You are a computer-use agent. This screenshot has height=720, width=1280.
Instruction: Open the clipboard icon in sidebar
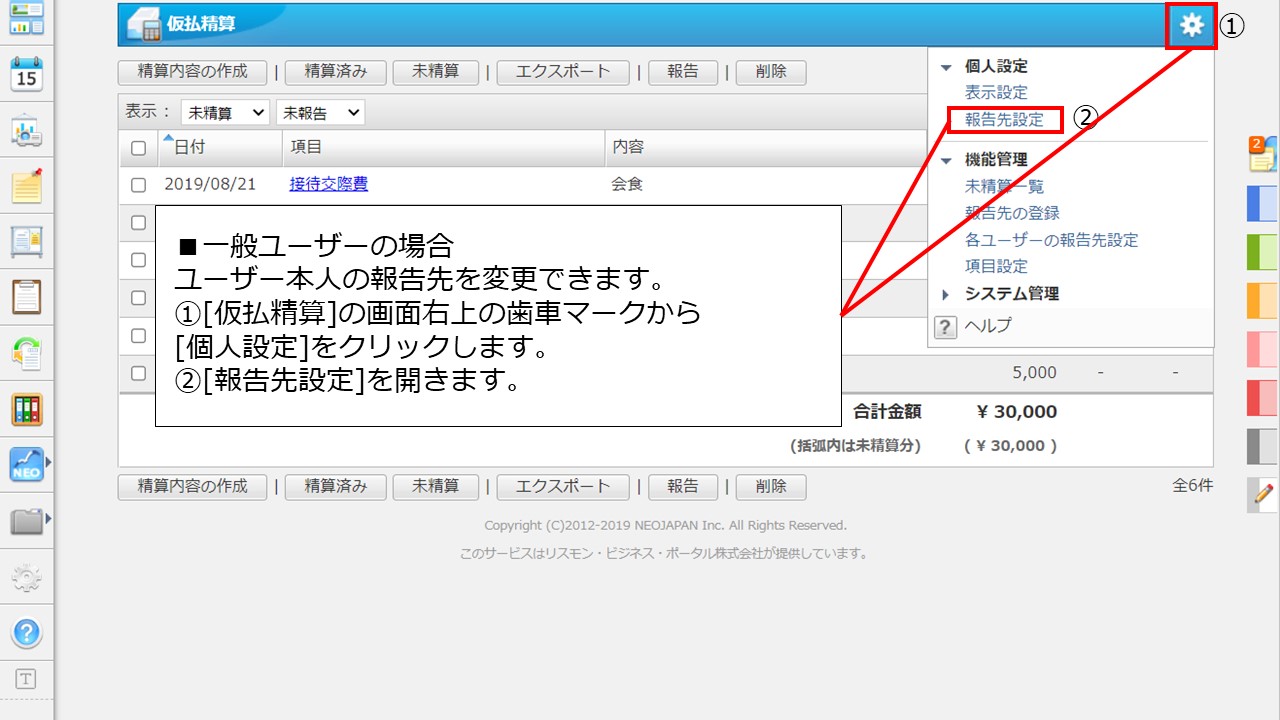pyautogui.click(x=26, y=297)
